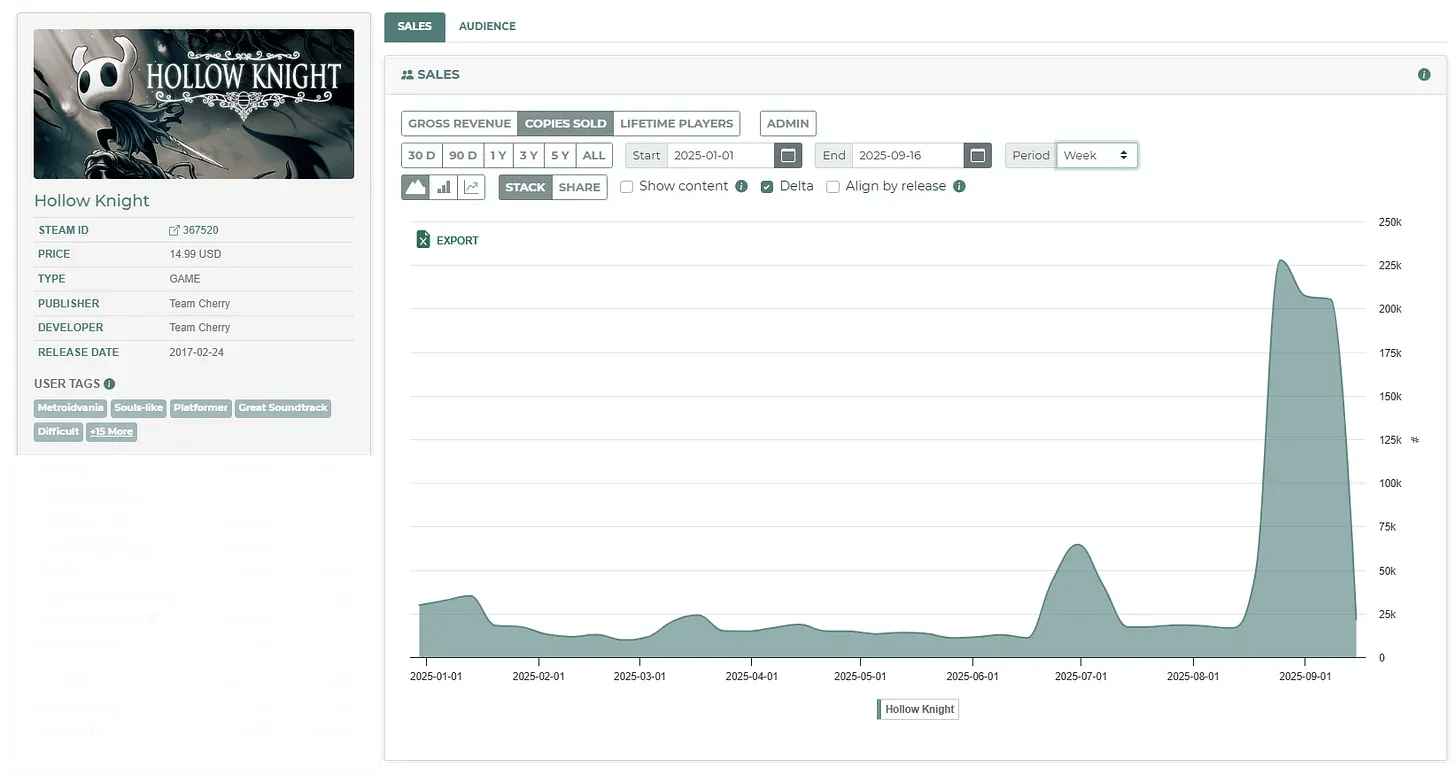Open the Steam ID 367520 link
The width and height of the screenshot is (1456, 782).
pyautogui.click(x=201, y=230)
